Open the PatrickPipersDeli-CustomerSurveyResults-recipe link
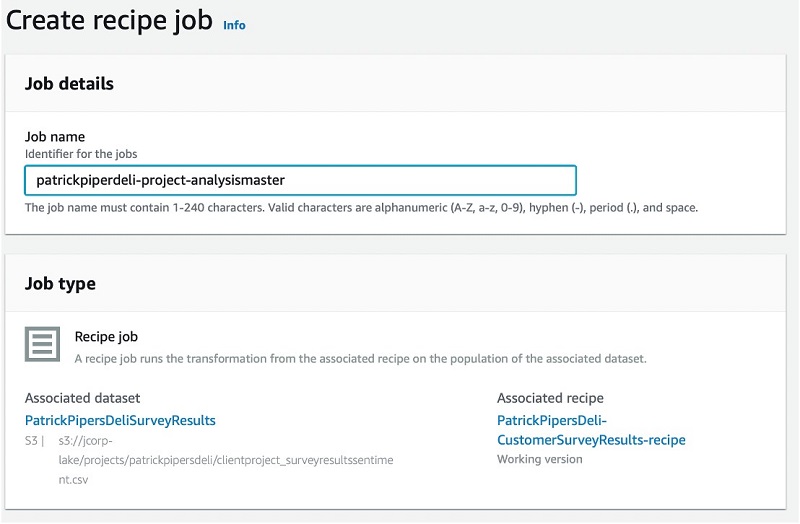800x524 pixels. [591, 430]
